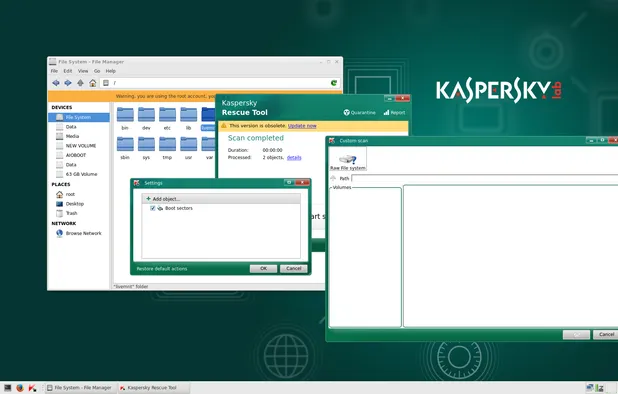
Task: Open the usr folder
Action: pos(188,148)
